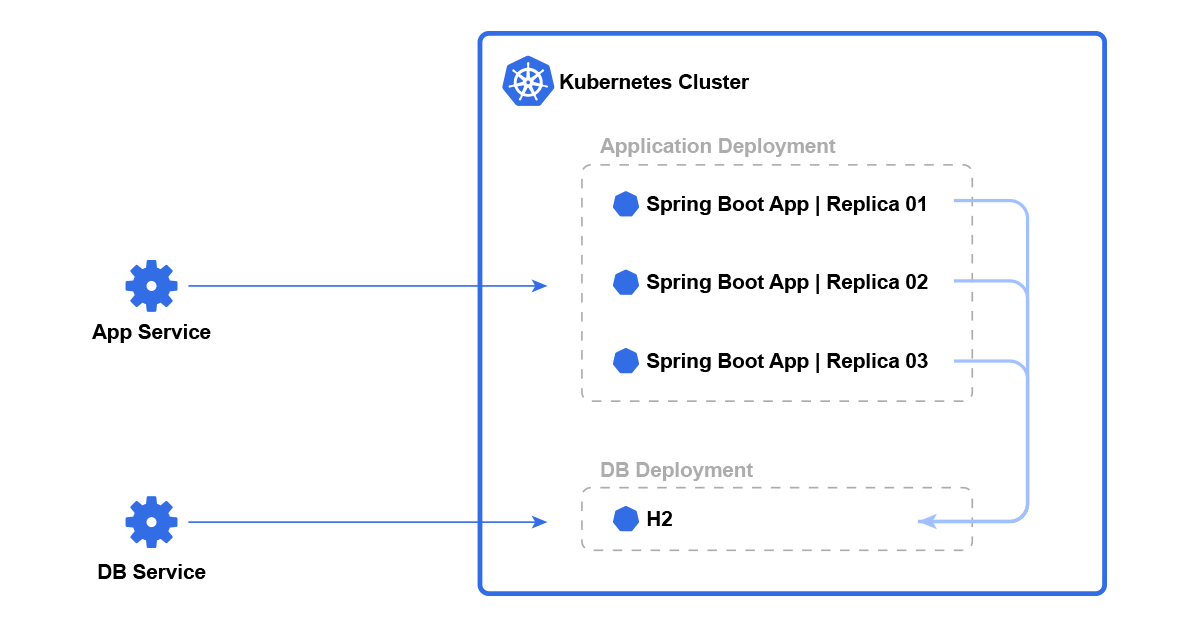Viewport: 1200px width, 628px height.
Task: Click the Spring Boot App Replica 02 label
Action: (786, 282)
